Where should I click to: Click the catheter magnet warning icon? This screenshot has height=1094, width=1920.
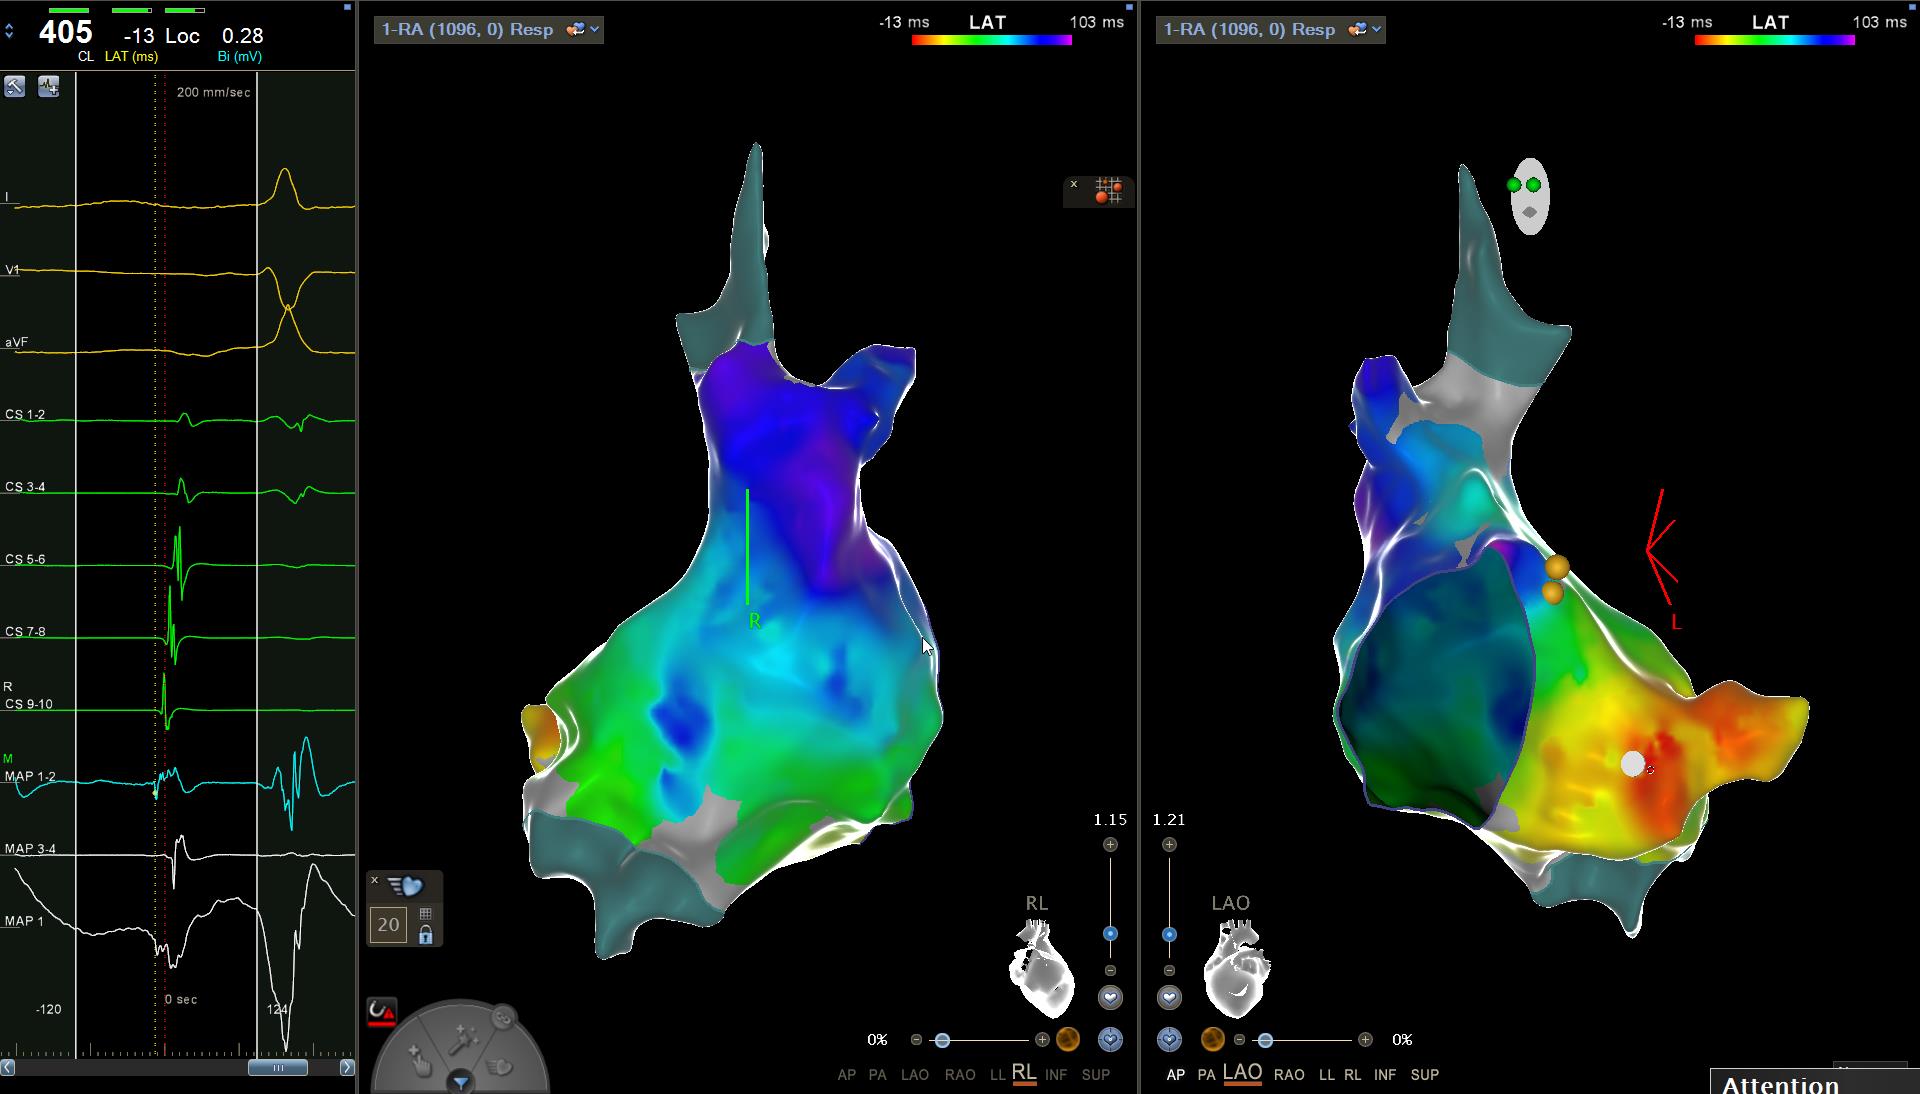pos(381,1012)
